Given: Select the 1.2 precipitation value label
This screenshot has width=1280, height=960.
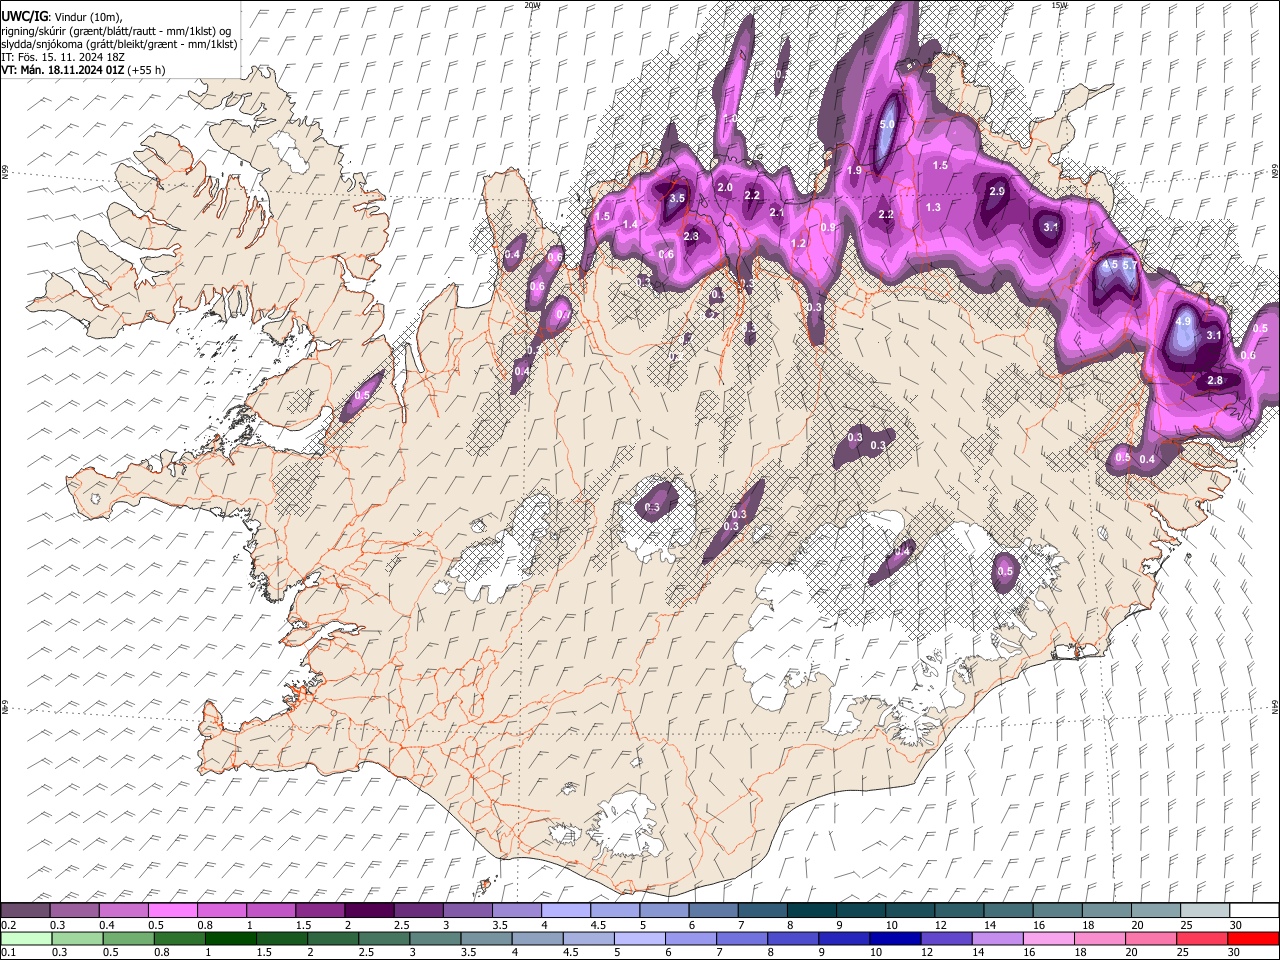Looking at the screenshot, I should pos(798,244).
